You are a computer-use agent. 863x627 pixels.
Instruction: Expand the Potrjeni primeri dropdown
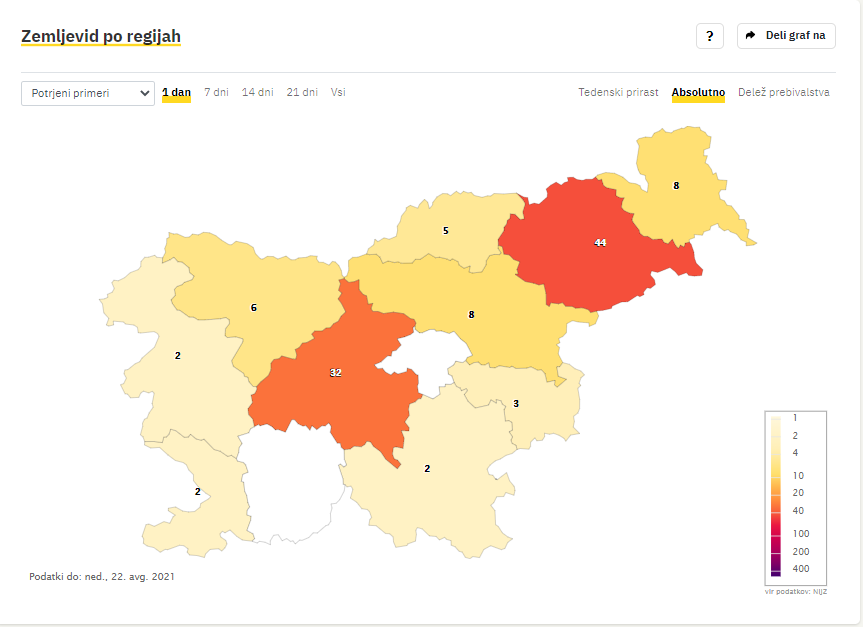coord(88,93)
